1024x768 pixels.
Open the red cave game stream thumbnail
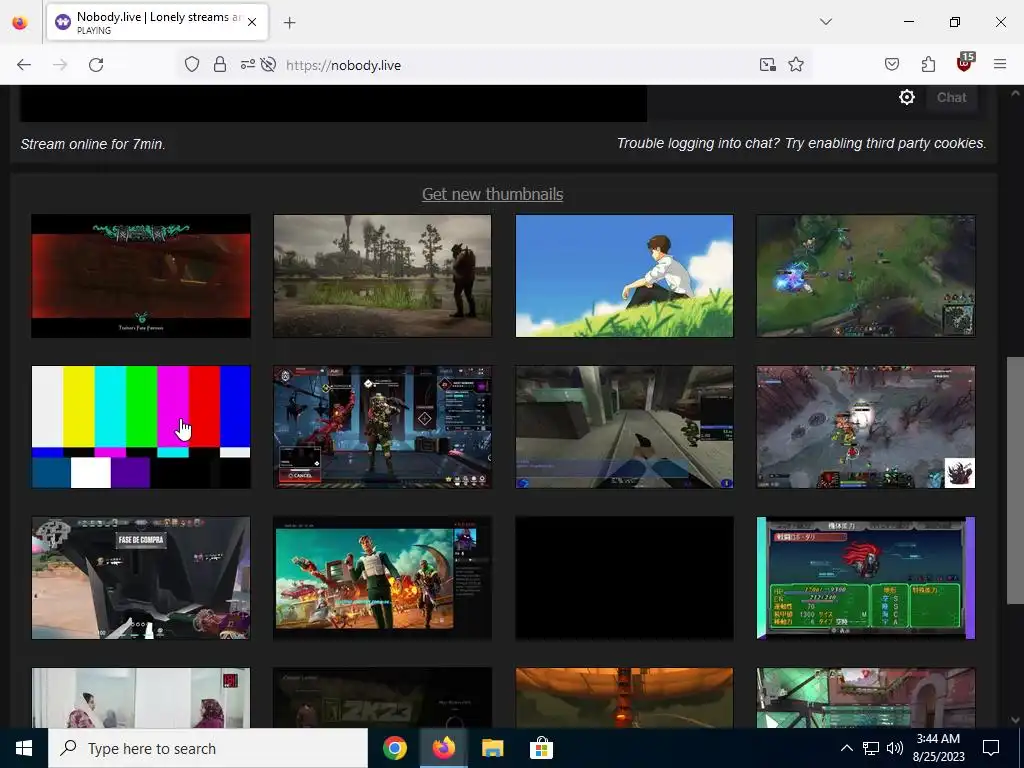(141, 276)
